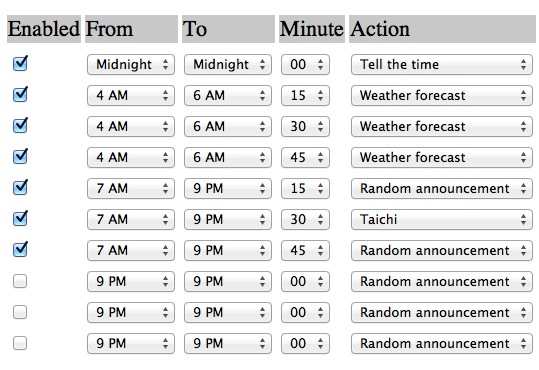This screenshot has height=370, width=539.
Task: Open minute 00 dropdown in last row
Action: (305, 343)
